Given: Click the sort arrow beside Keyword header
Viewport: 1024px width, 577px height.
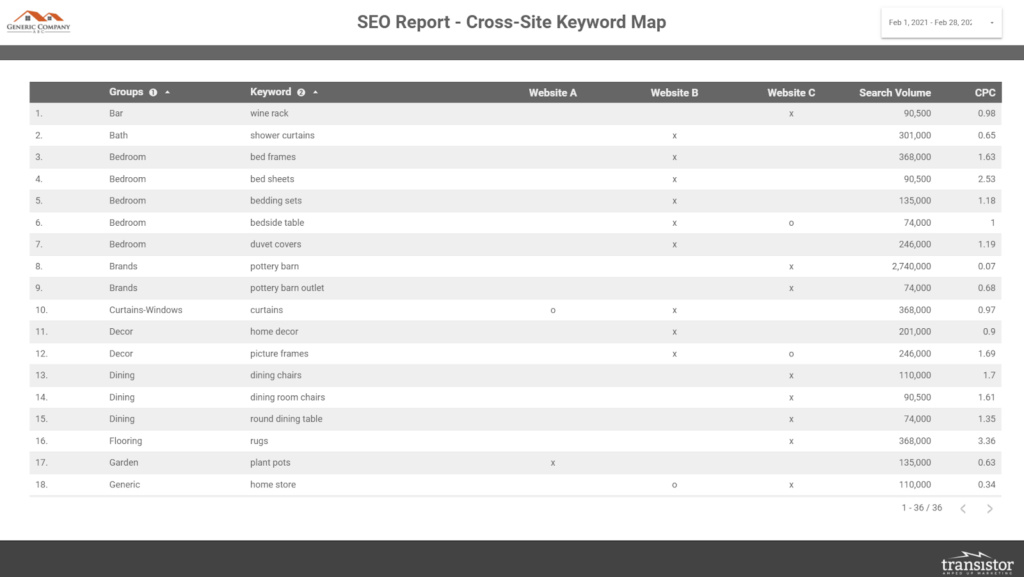Looking at the screenshot, I should (x=315, y=93).
